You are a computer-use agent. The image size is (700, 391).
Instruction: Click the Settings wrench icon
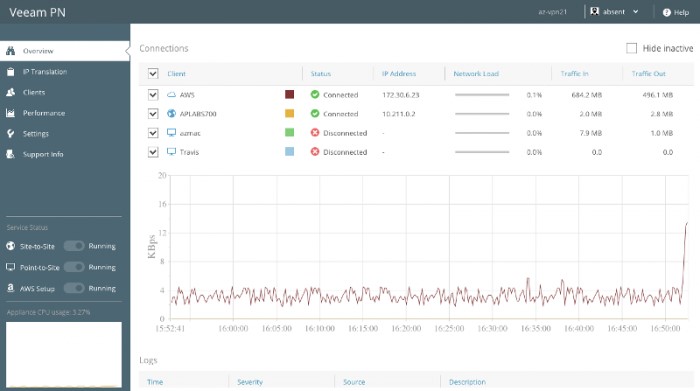click(11, 133)
